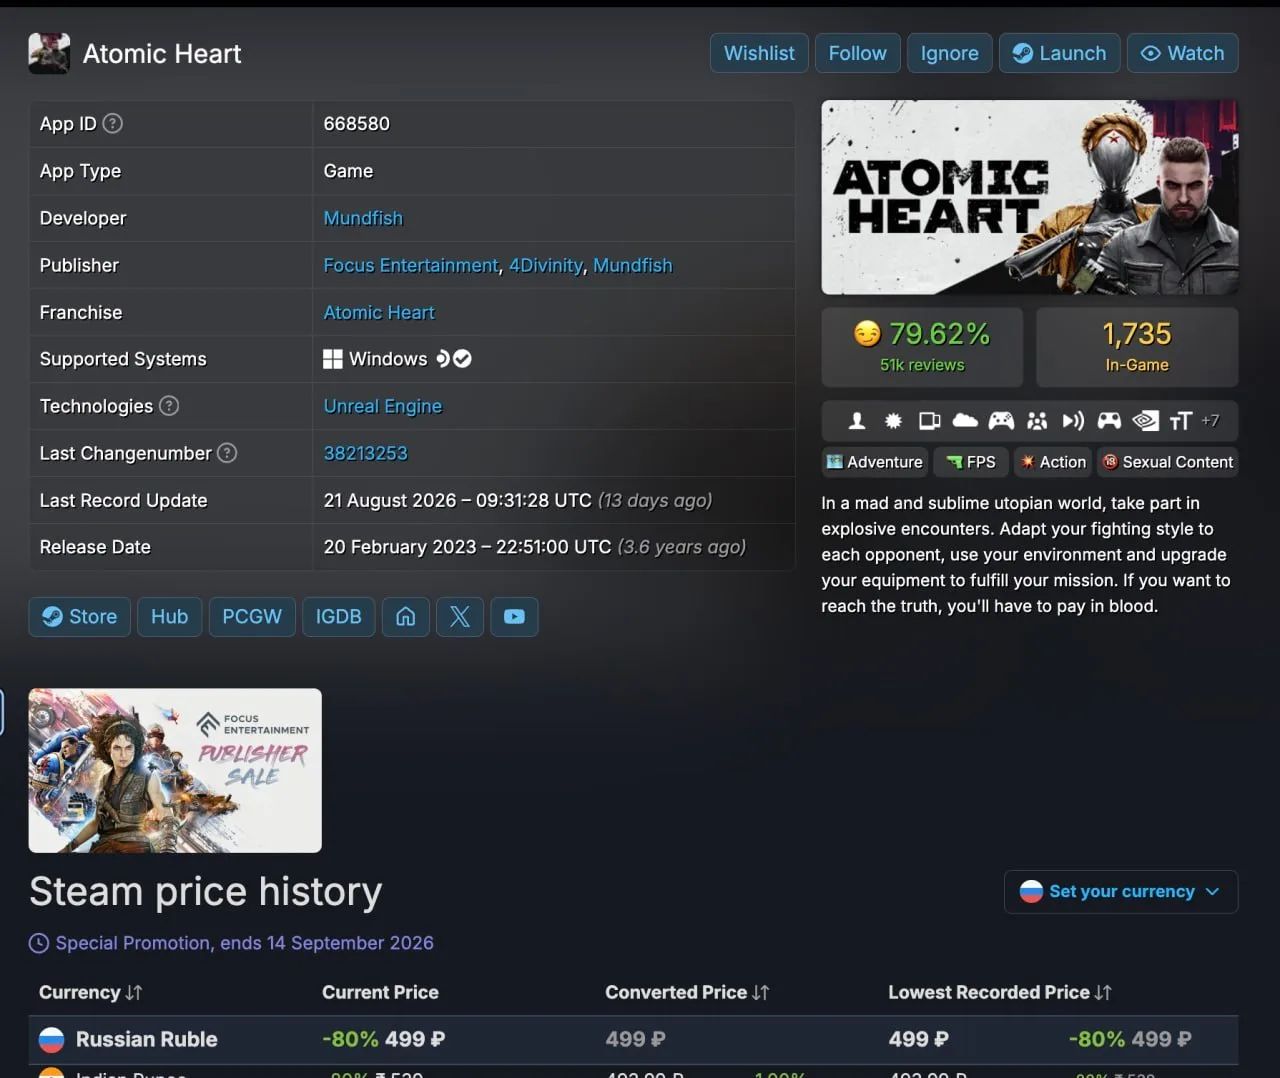This screenshot has width=1280, height=1078.
Task: Expand the +7 more features indicator
Action: (x=1210, y=421)
